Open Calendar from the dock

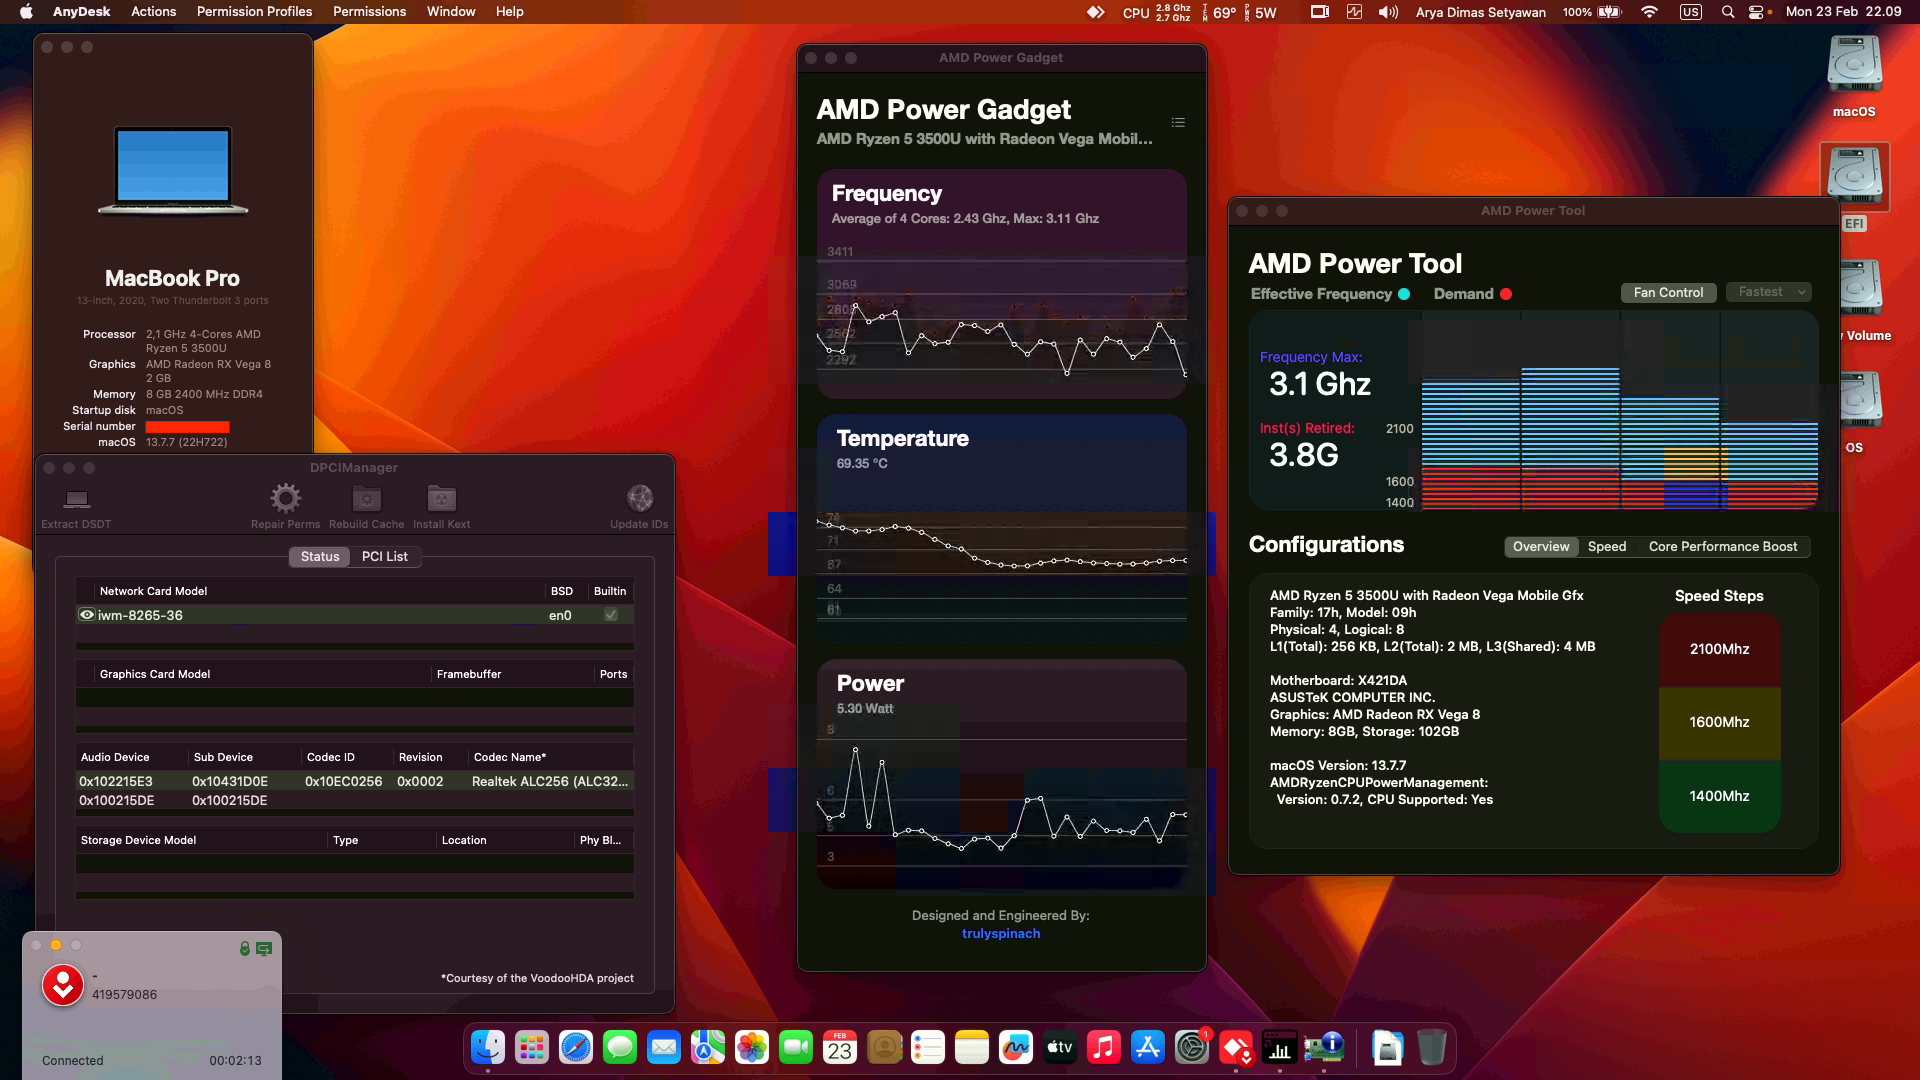tap(840, 1047)
